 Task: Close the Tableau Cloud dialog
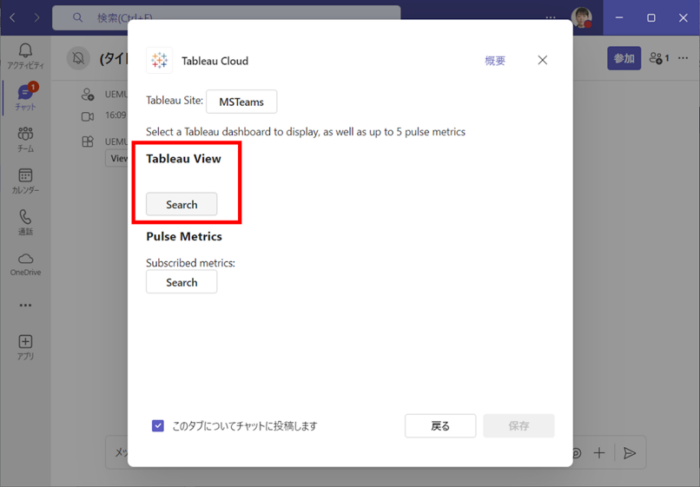(542, 60)
